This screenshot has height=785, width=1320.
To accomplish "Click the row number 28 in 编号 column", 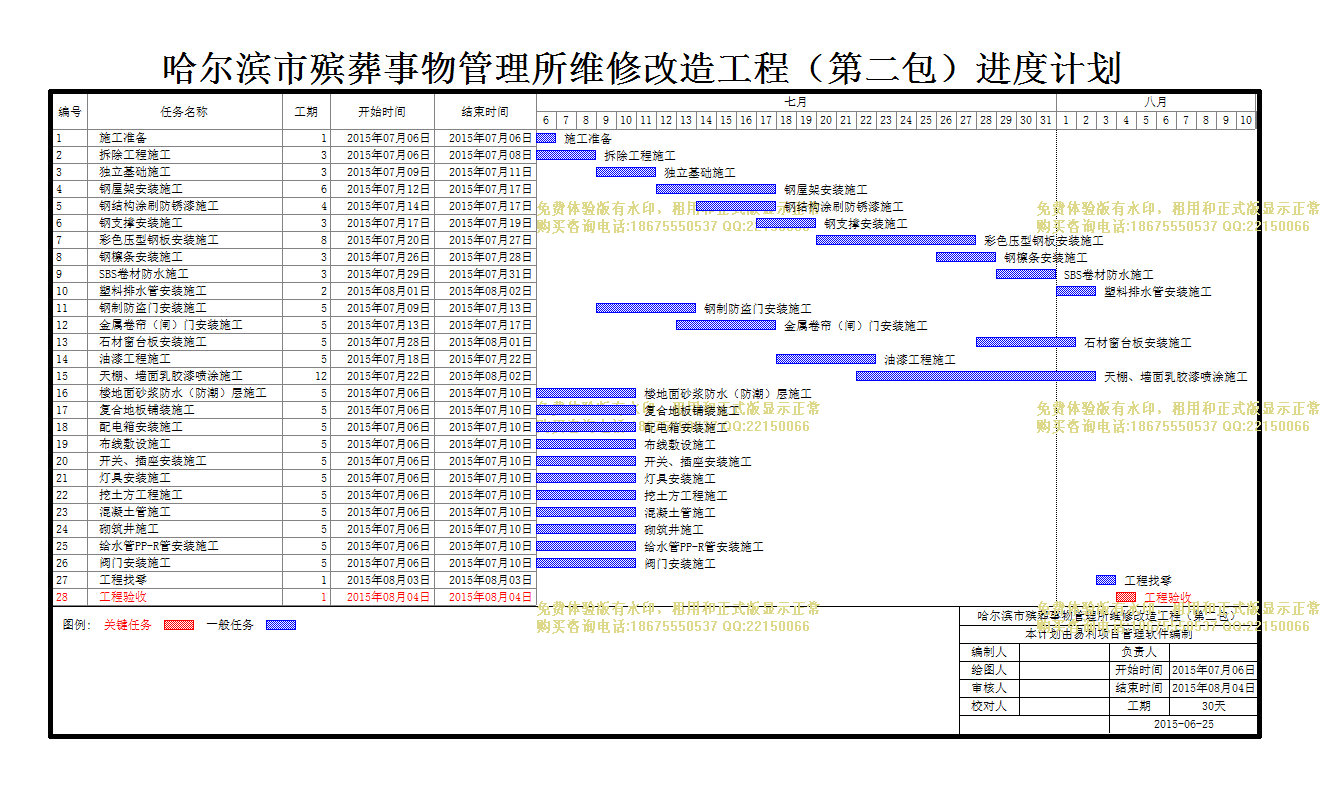I will click(x=62, y=597).
